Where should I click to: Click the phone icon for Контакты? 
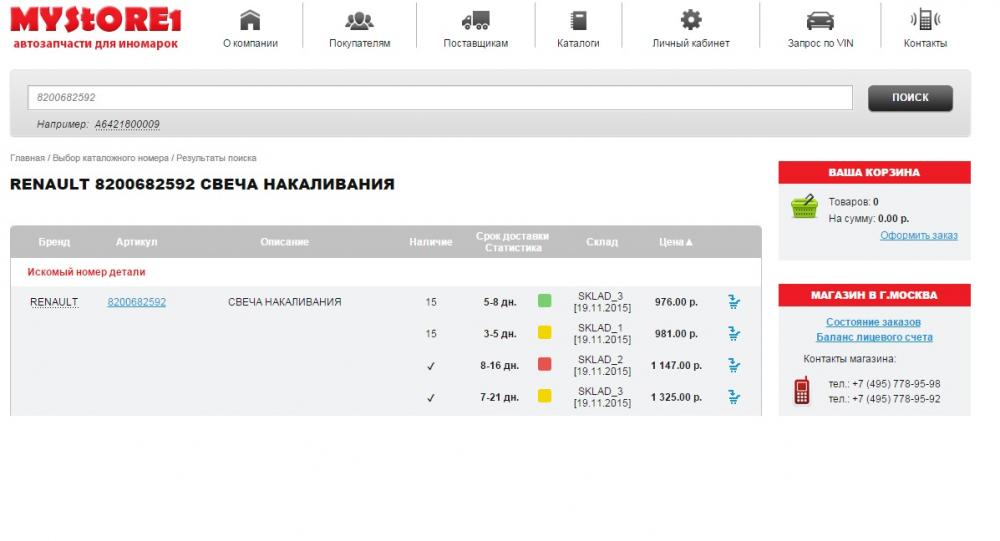925,20
